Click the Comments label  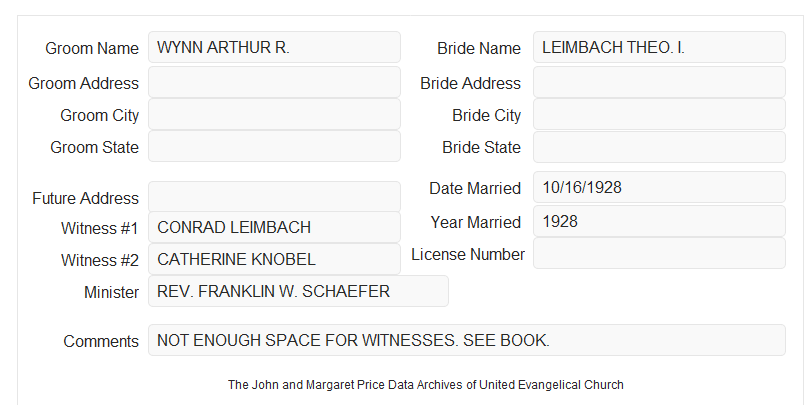(x=101, y=341)
